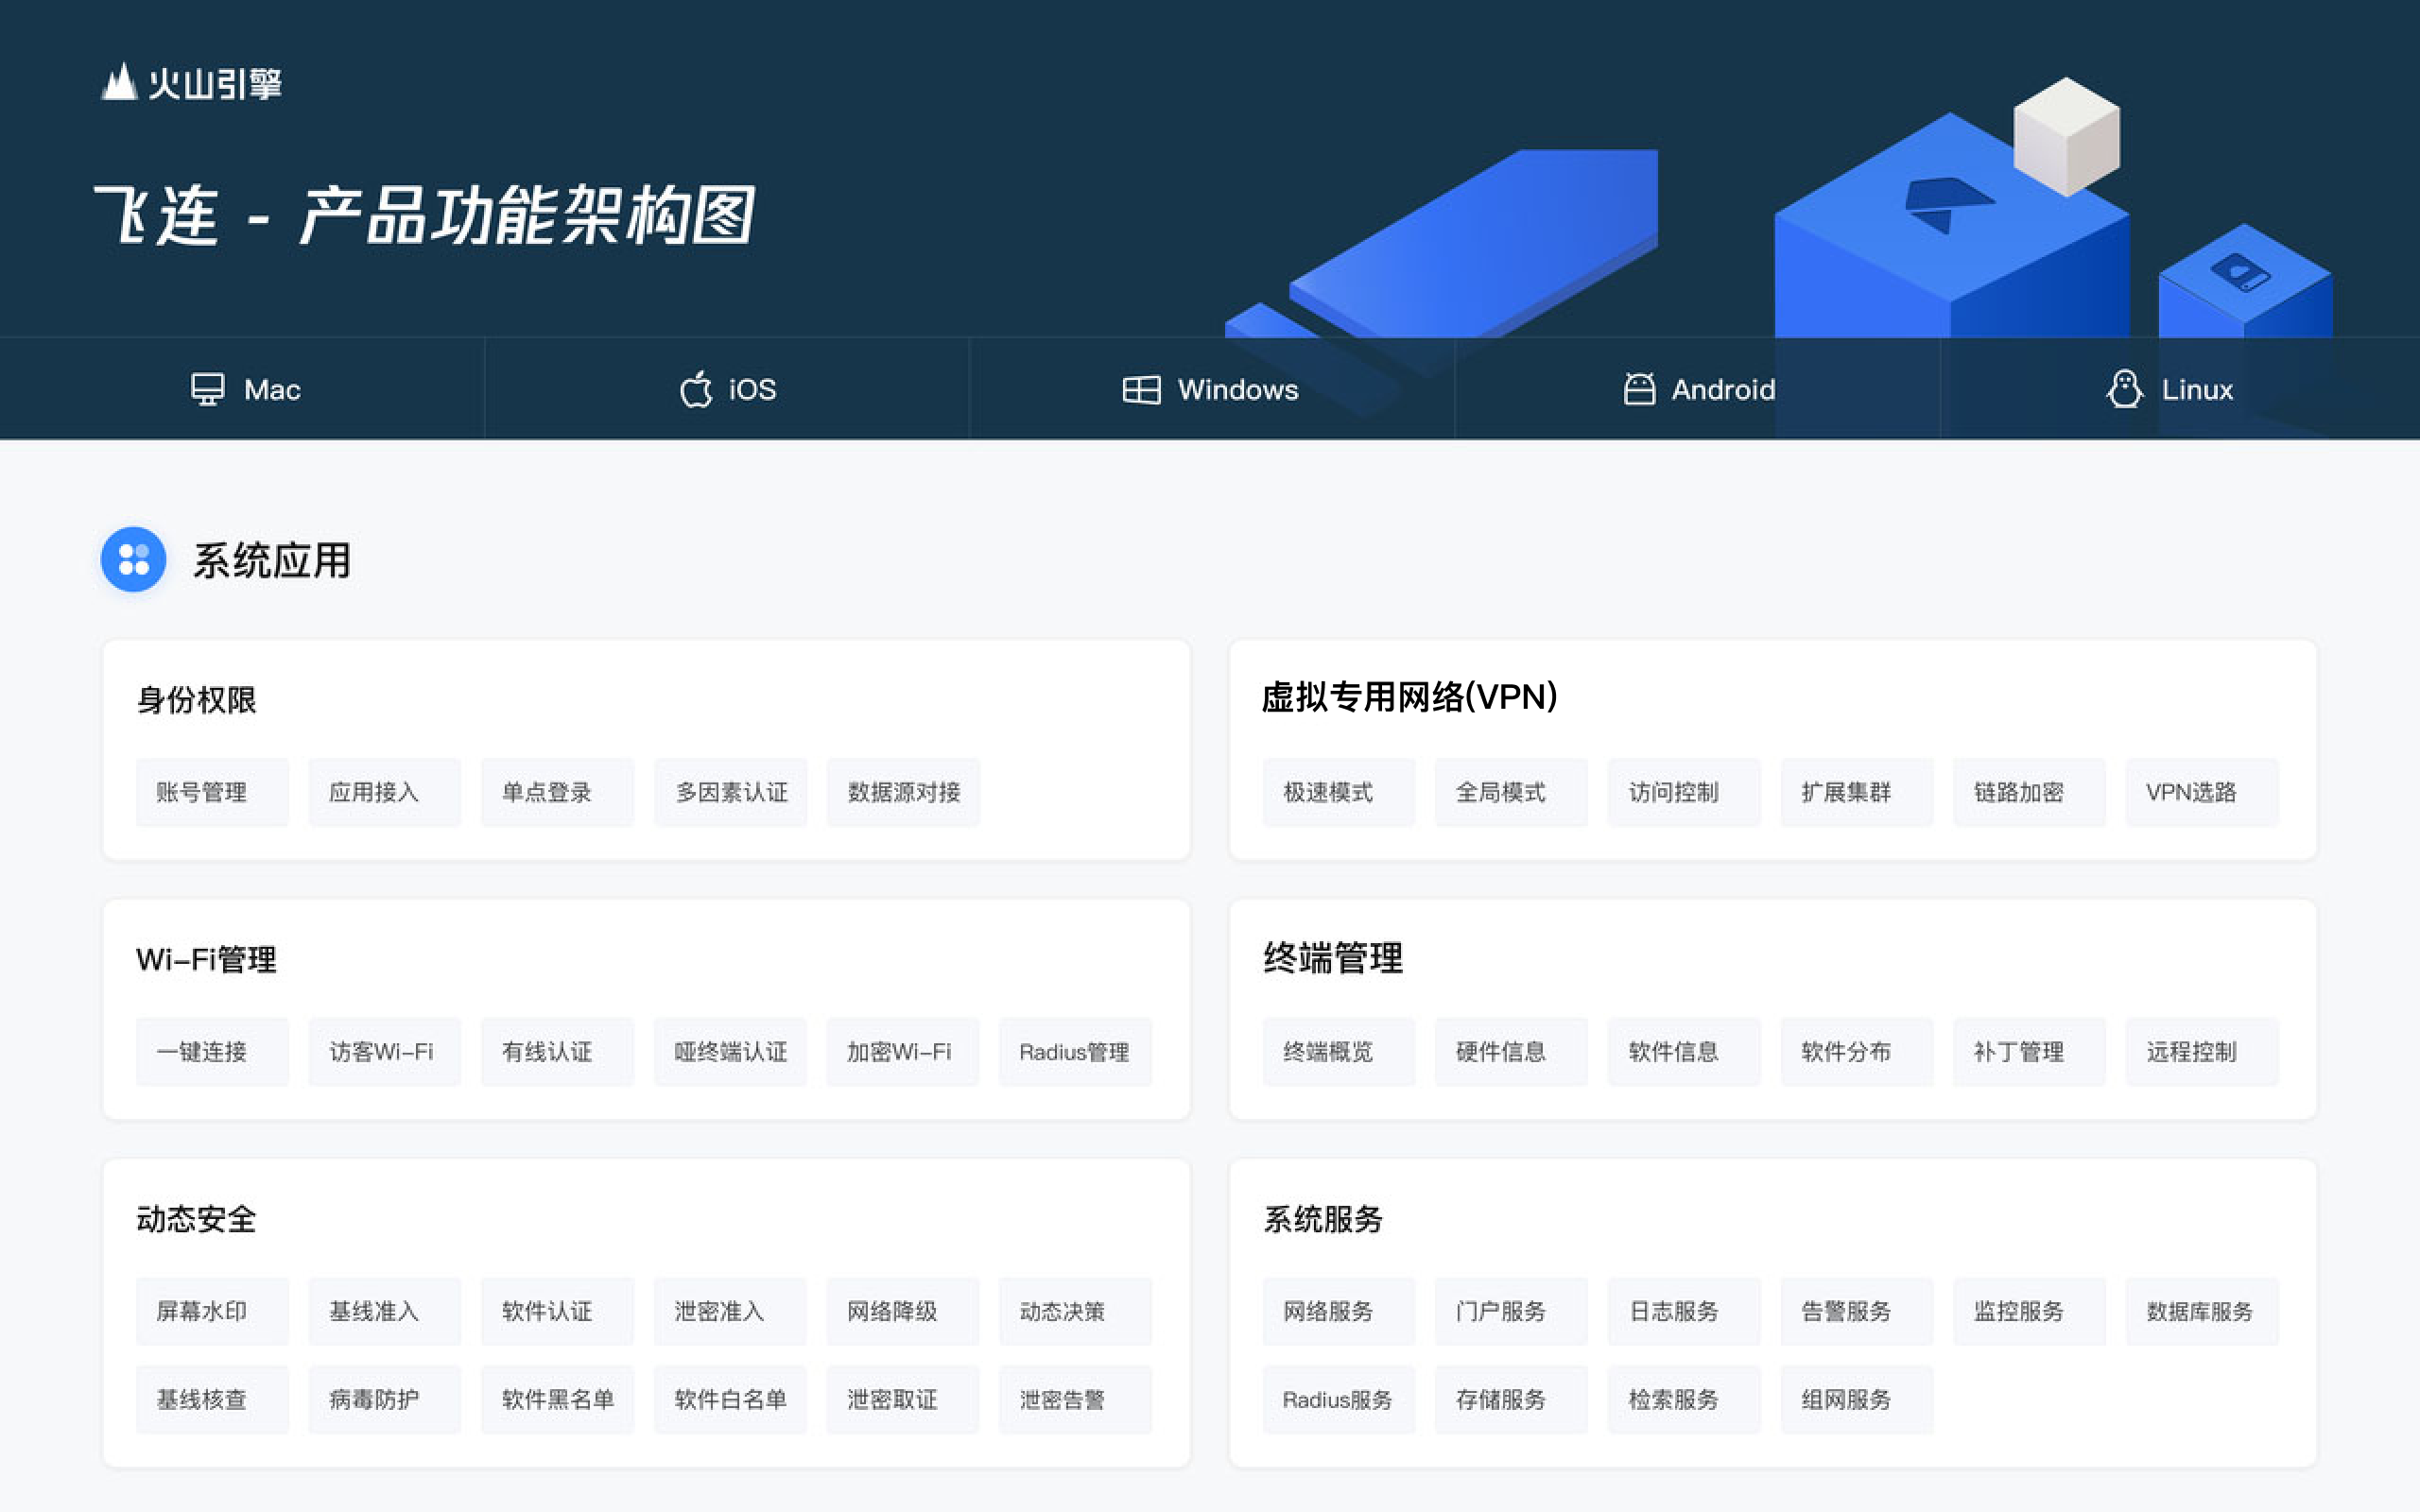The height and width of the screenshot is (1512, 2420).
Task: Switch to the Windows platform tab
Action: pyautogui.click(x=1211, y=389)
